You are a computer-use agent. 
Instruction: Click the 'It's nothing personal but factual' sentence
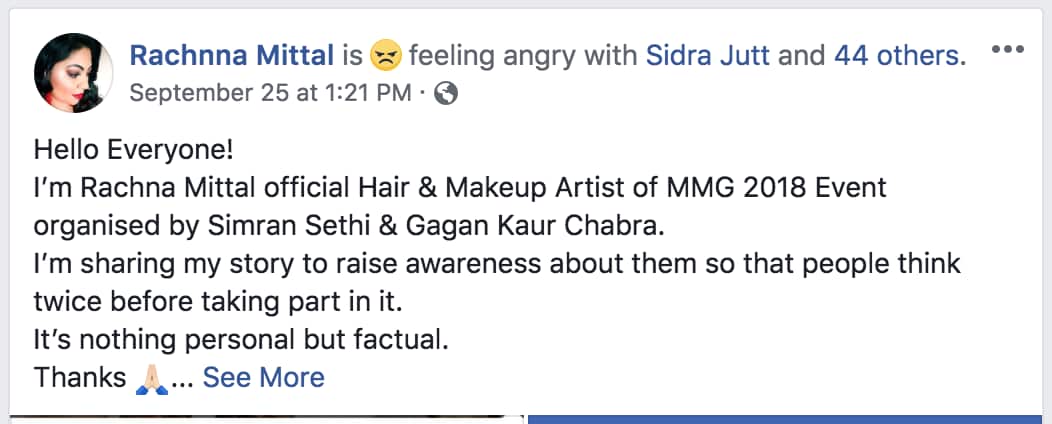pyautogui.click(x=241, y=340)
